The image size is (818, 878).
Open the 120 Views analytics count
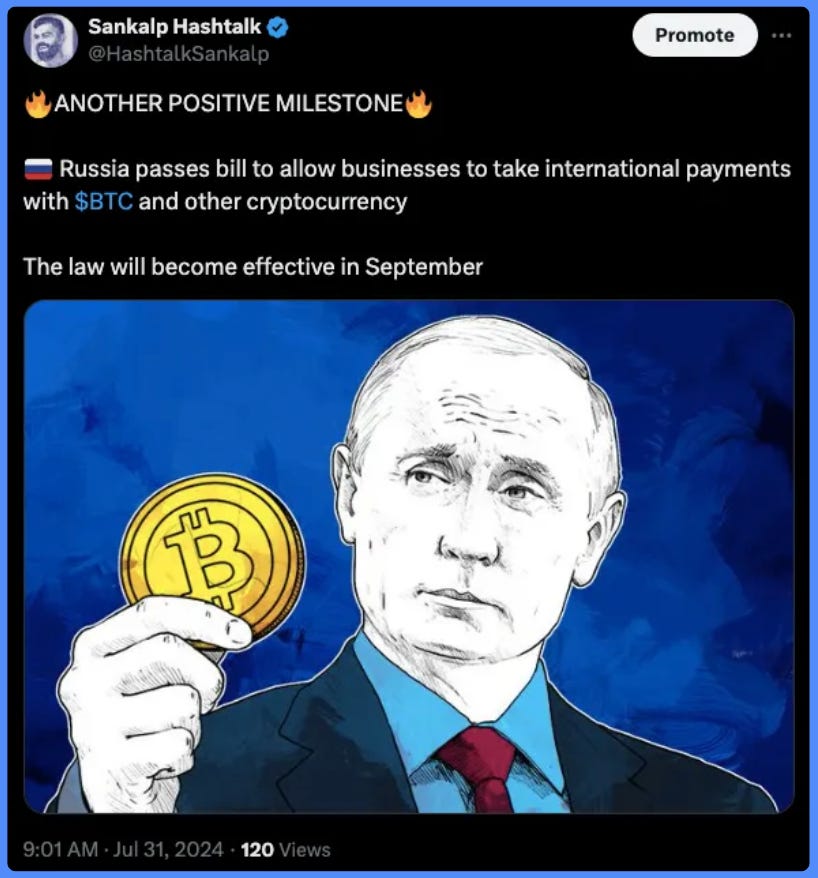(286, 850)
